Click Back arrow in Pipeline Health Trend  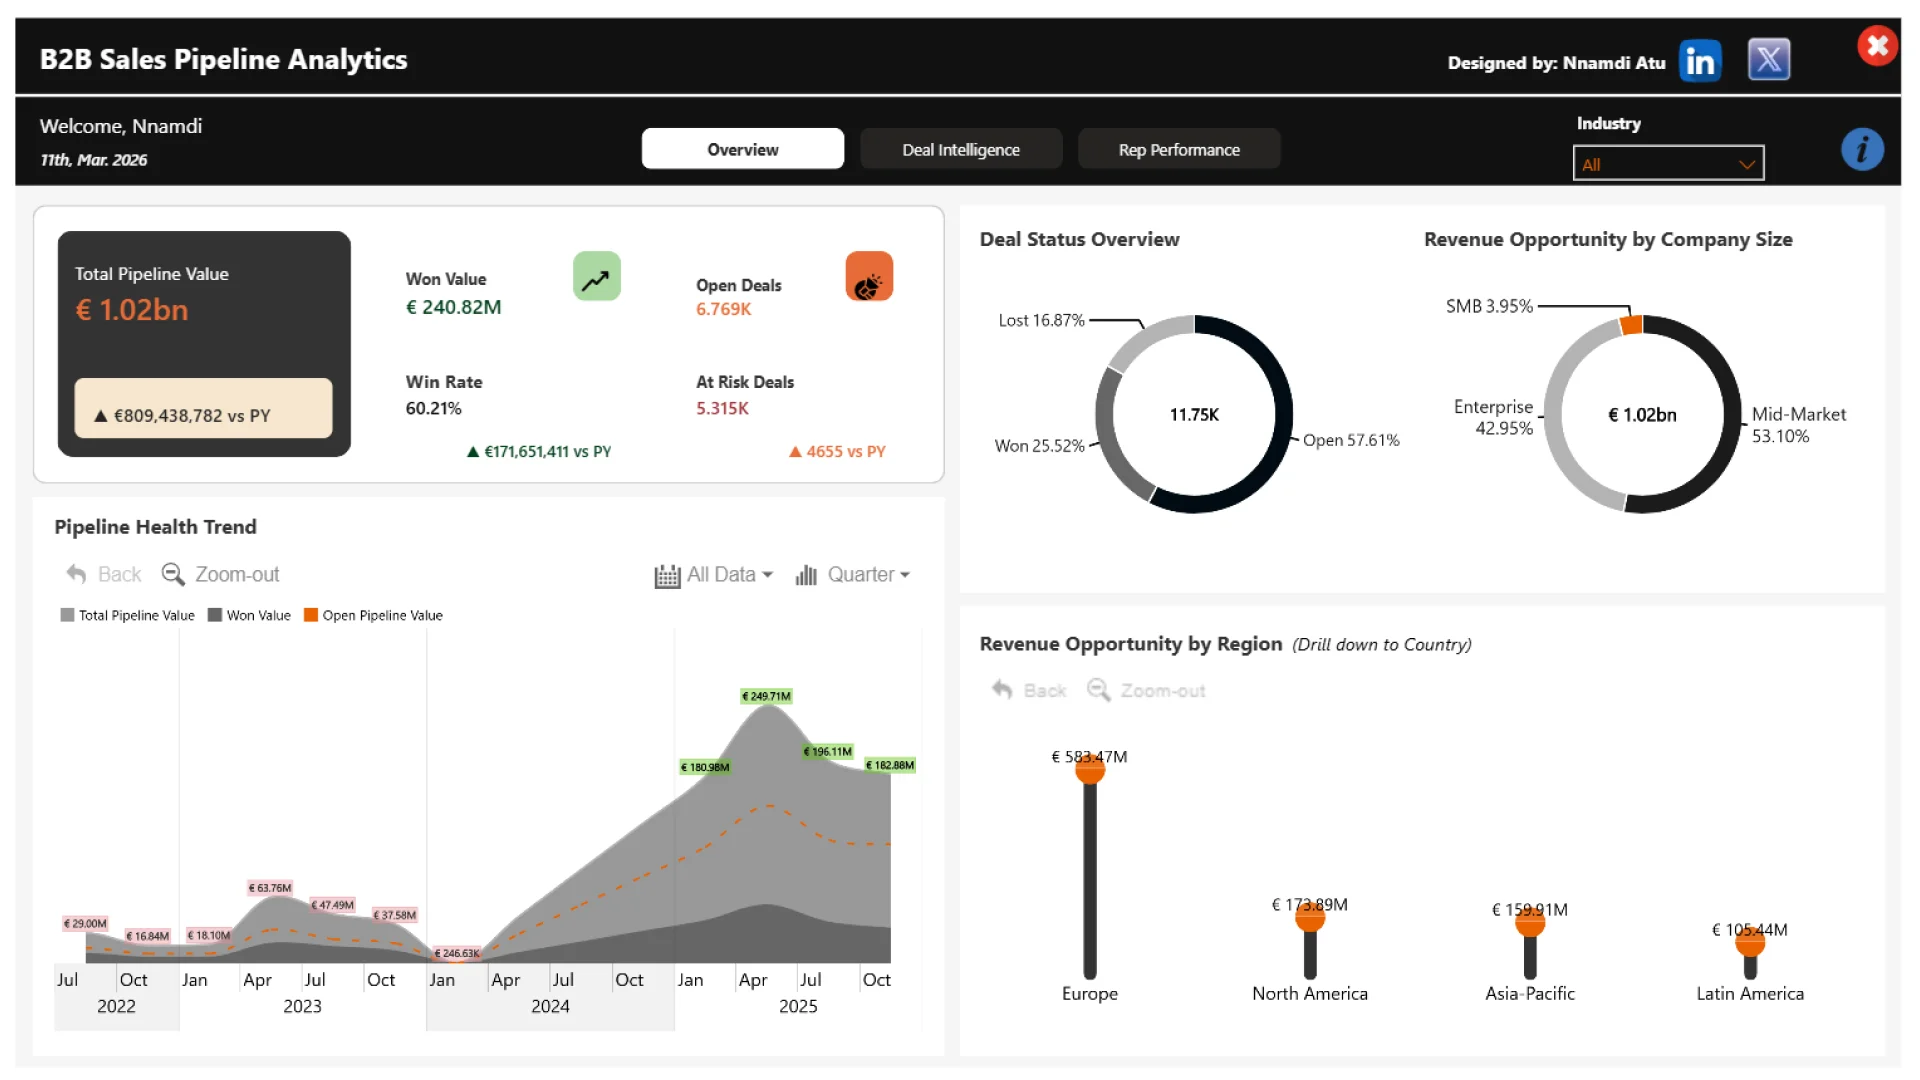point(77,574)
